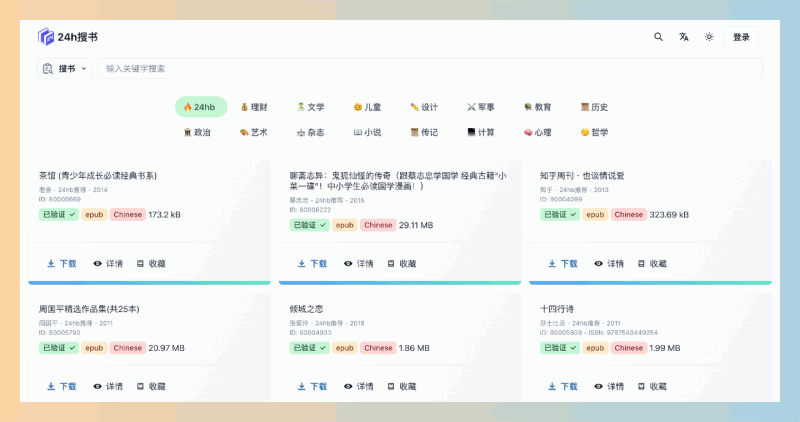
Task: Click the 登录 login button
Action: coord(741,37)
